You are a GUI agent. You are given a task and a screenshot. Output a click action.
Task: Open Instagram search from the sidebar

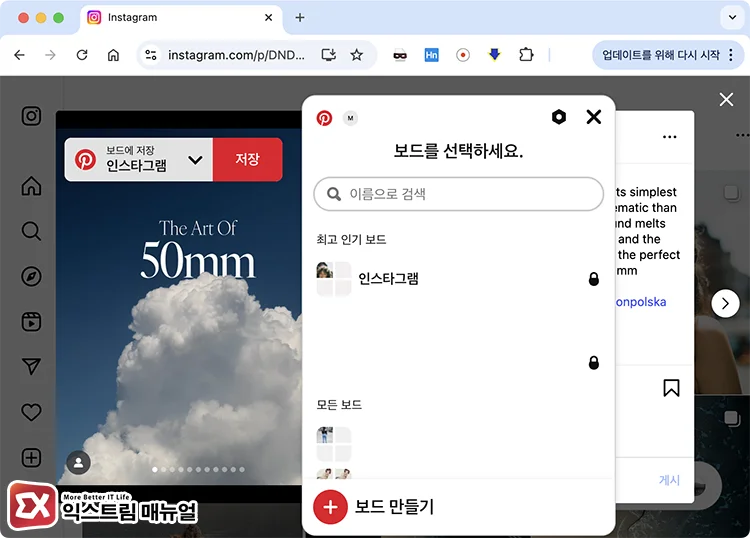[32, 232]
